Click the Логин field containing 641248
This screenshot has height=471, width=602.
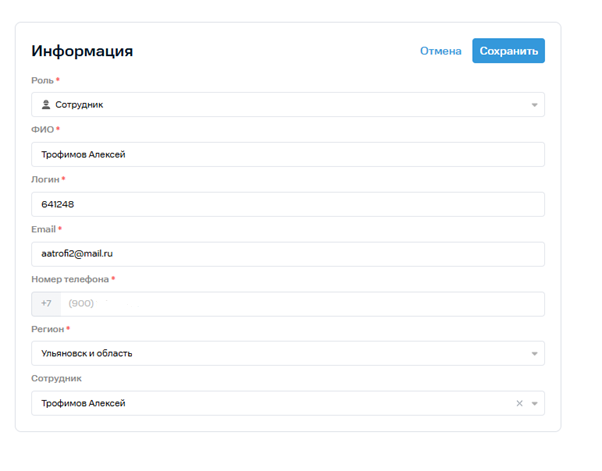287,204
